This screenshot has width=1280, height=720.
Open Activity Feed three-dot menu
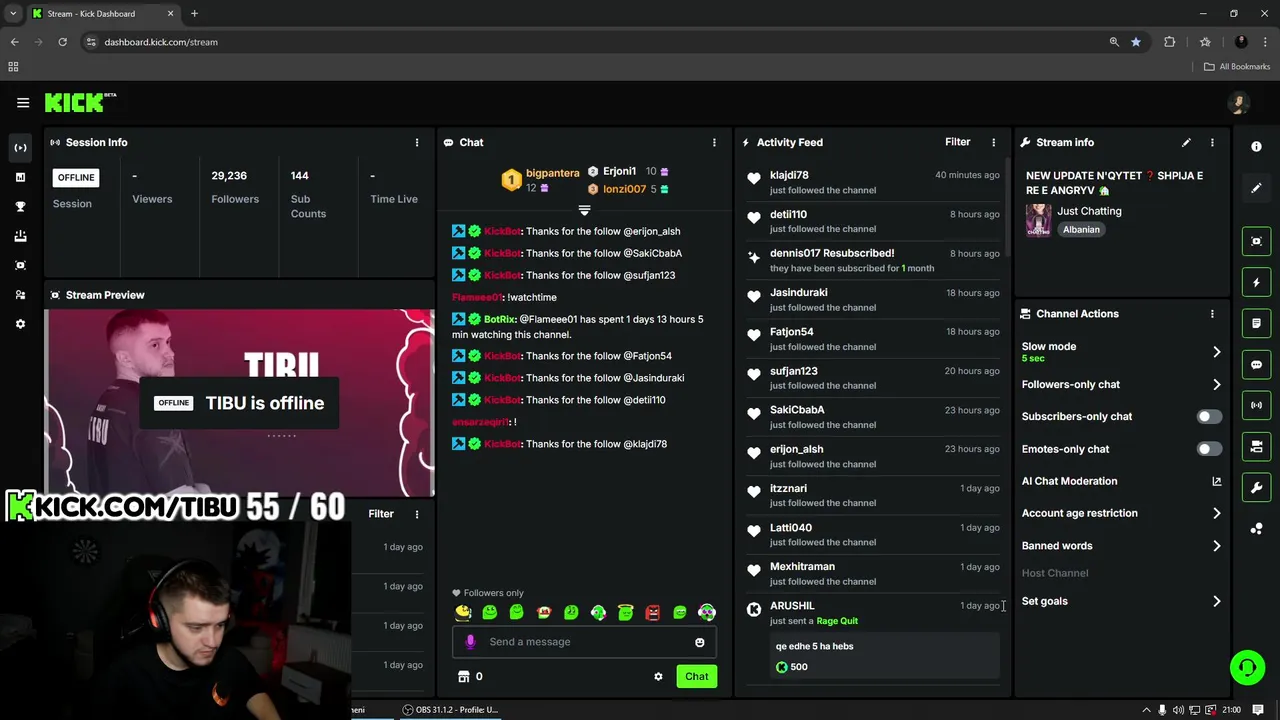(x=993, y=142)
